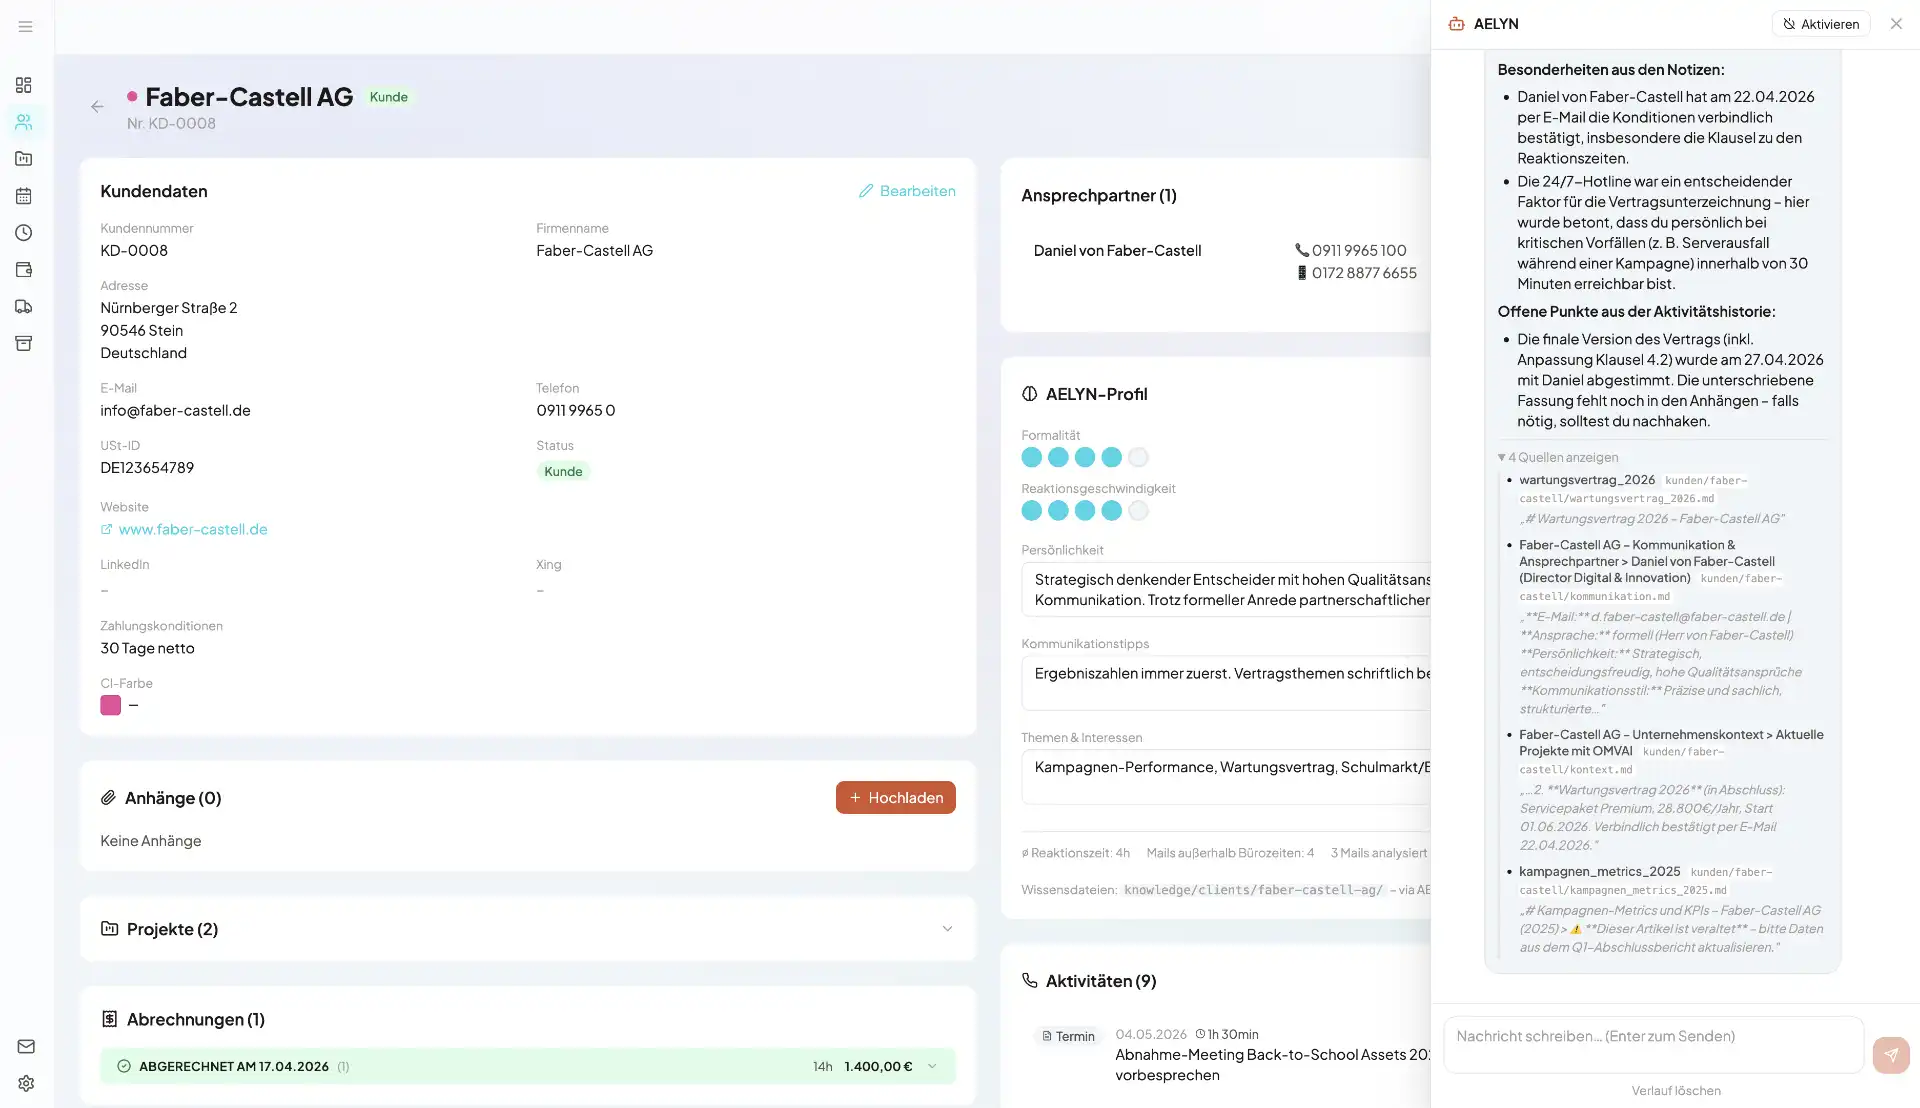Click the source title kampagnen_metrics_2025
Image resolution: width=1920 pixels, height=1108 pixels.
pos(1599,872)
